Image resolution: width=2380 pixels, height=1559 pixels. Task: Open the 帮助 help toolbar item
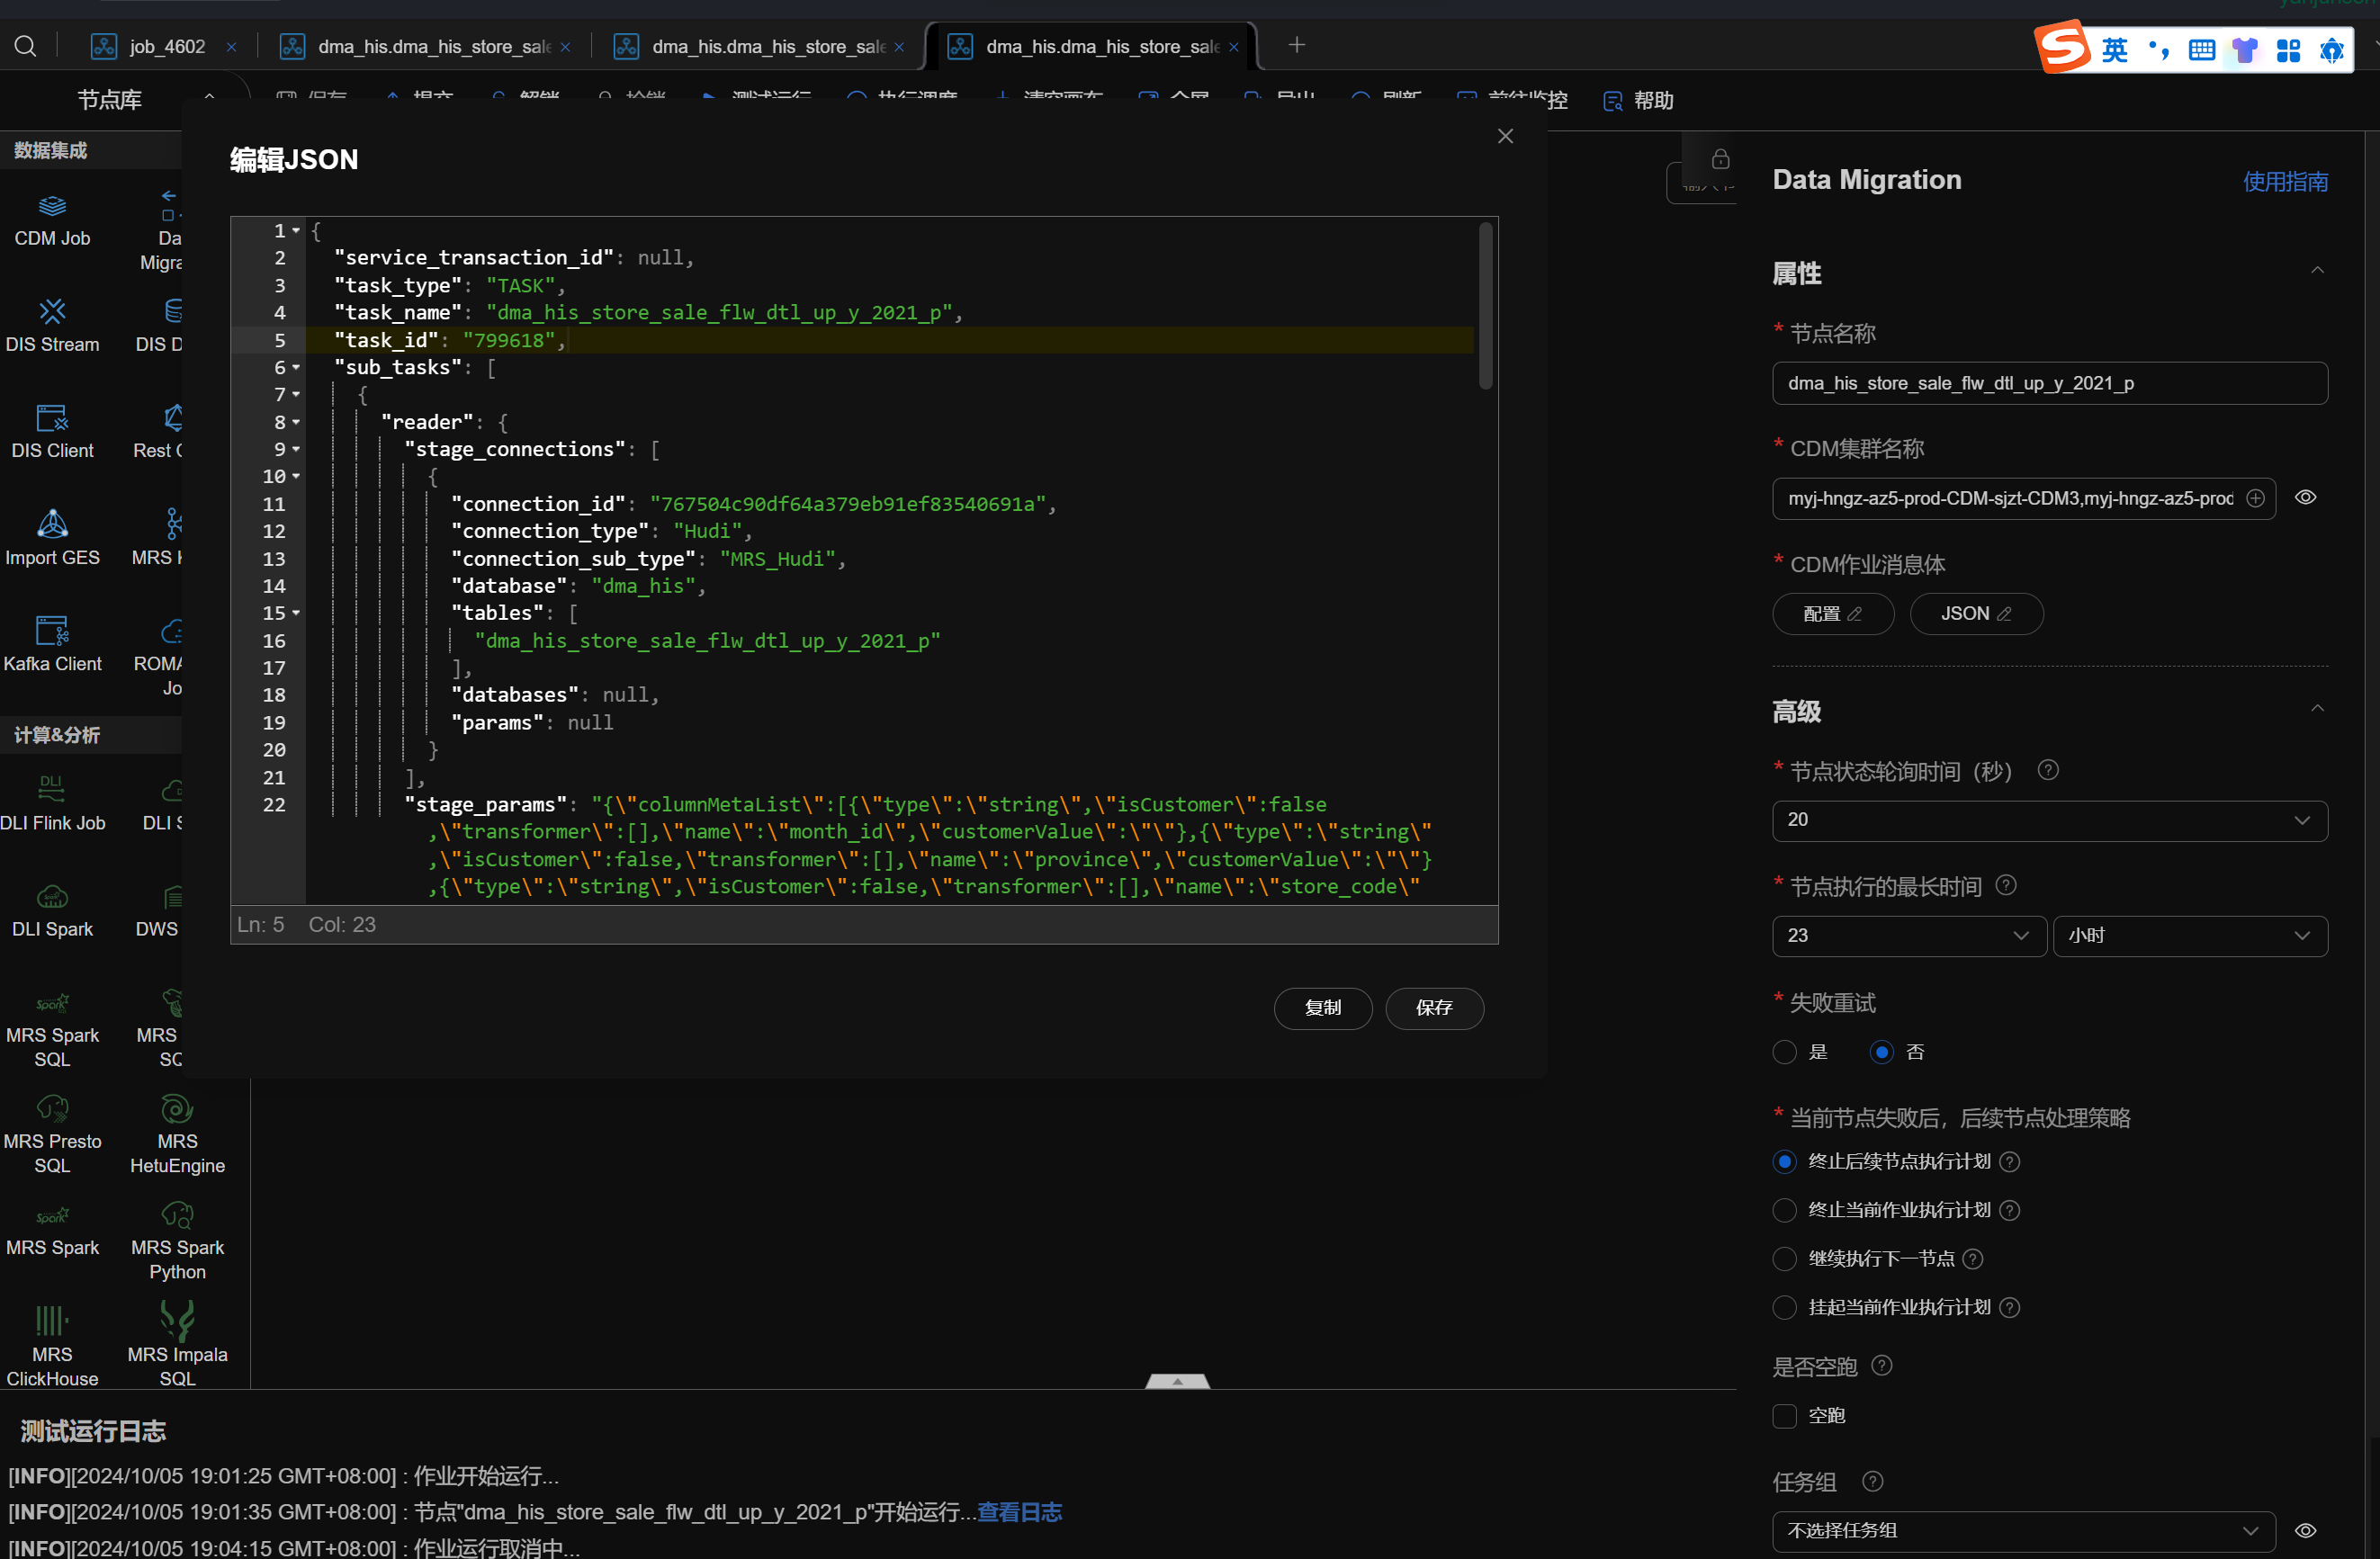click(1638, 101)
